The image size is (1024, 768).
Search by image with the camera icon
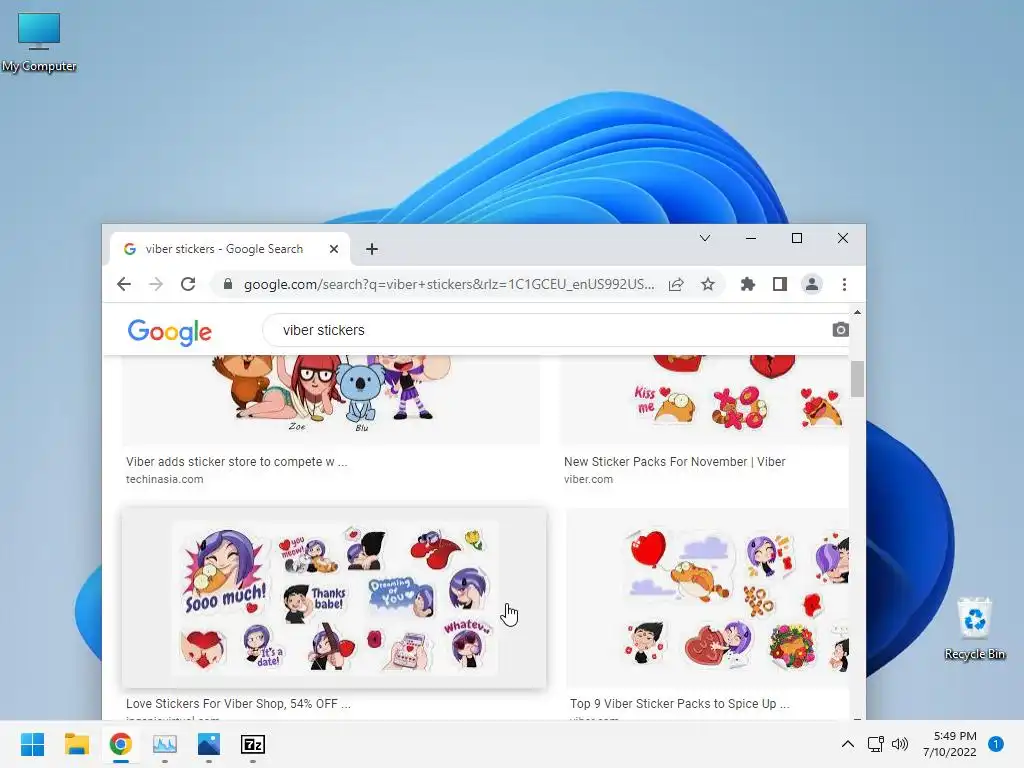(x=840, y=330)
